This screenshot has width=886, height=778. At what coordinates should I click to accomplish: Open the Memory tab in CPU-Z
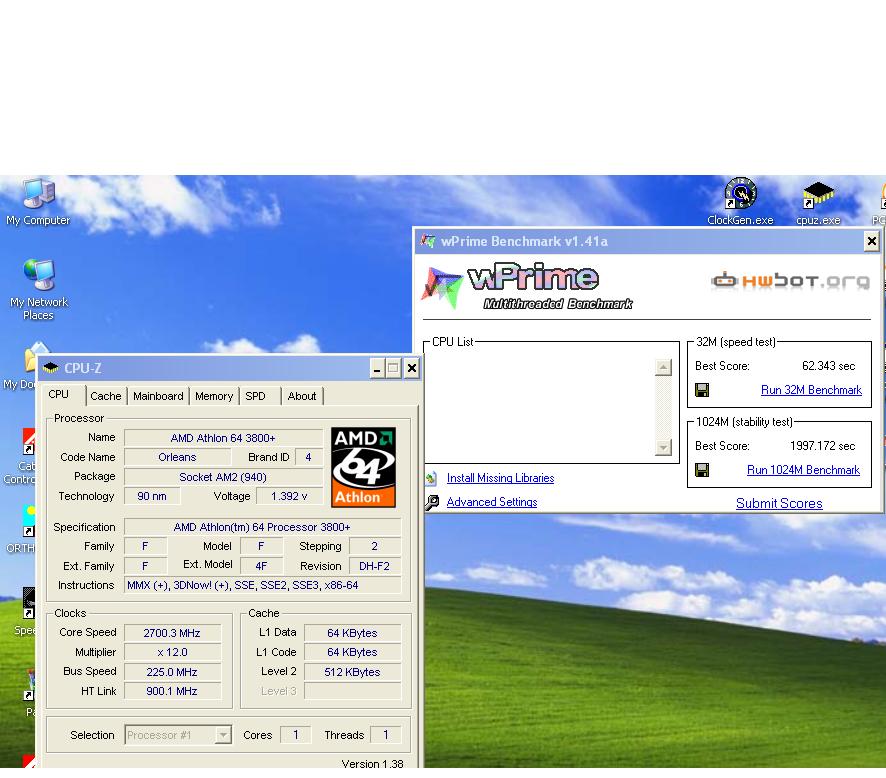coord(214,396)
